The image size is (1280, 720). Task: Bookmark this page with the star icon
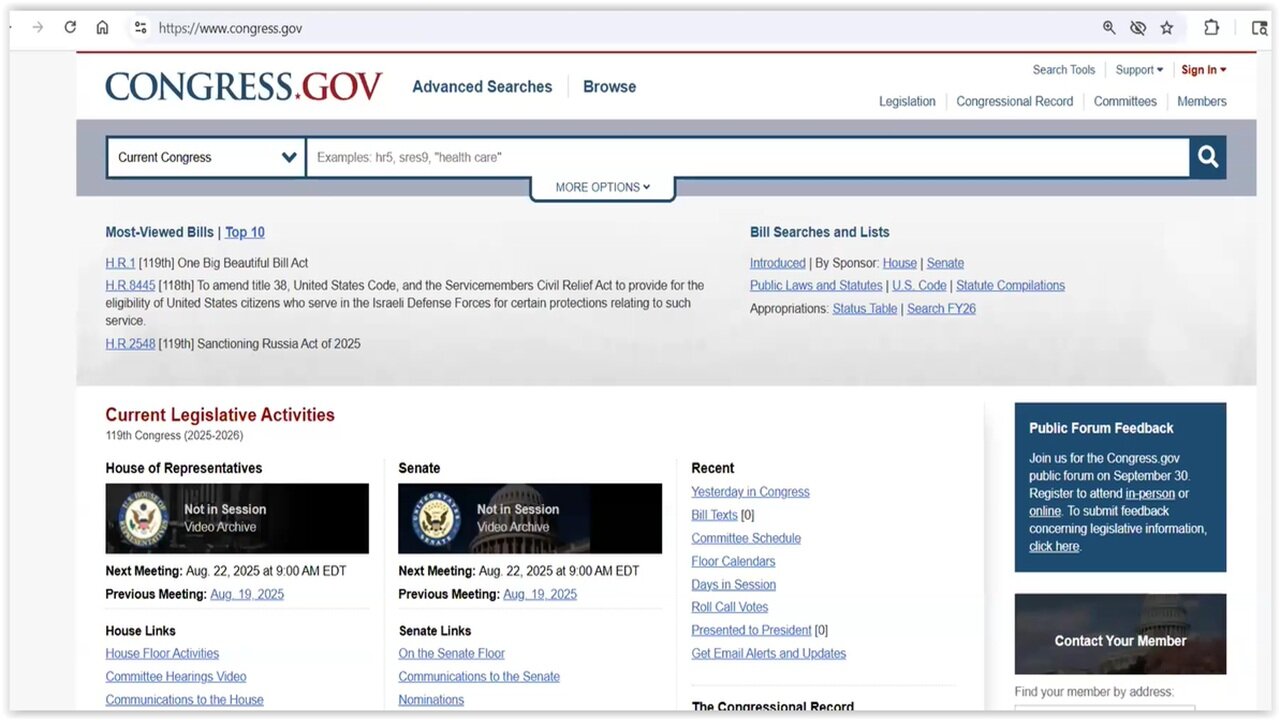[x=1167, y=28]
